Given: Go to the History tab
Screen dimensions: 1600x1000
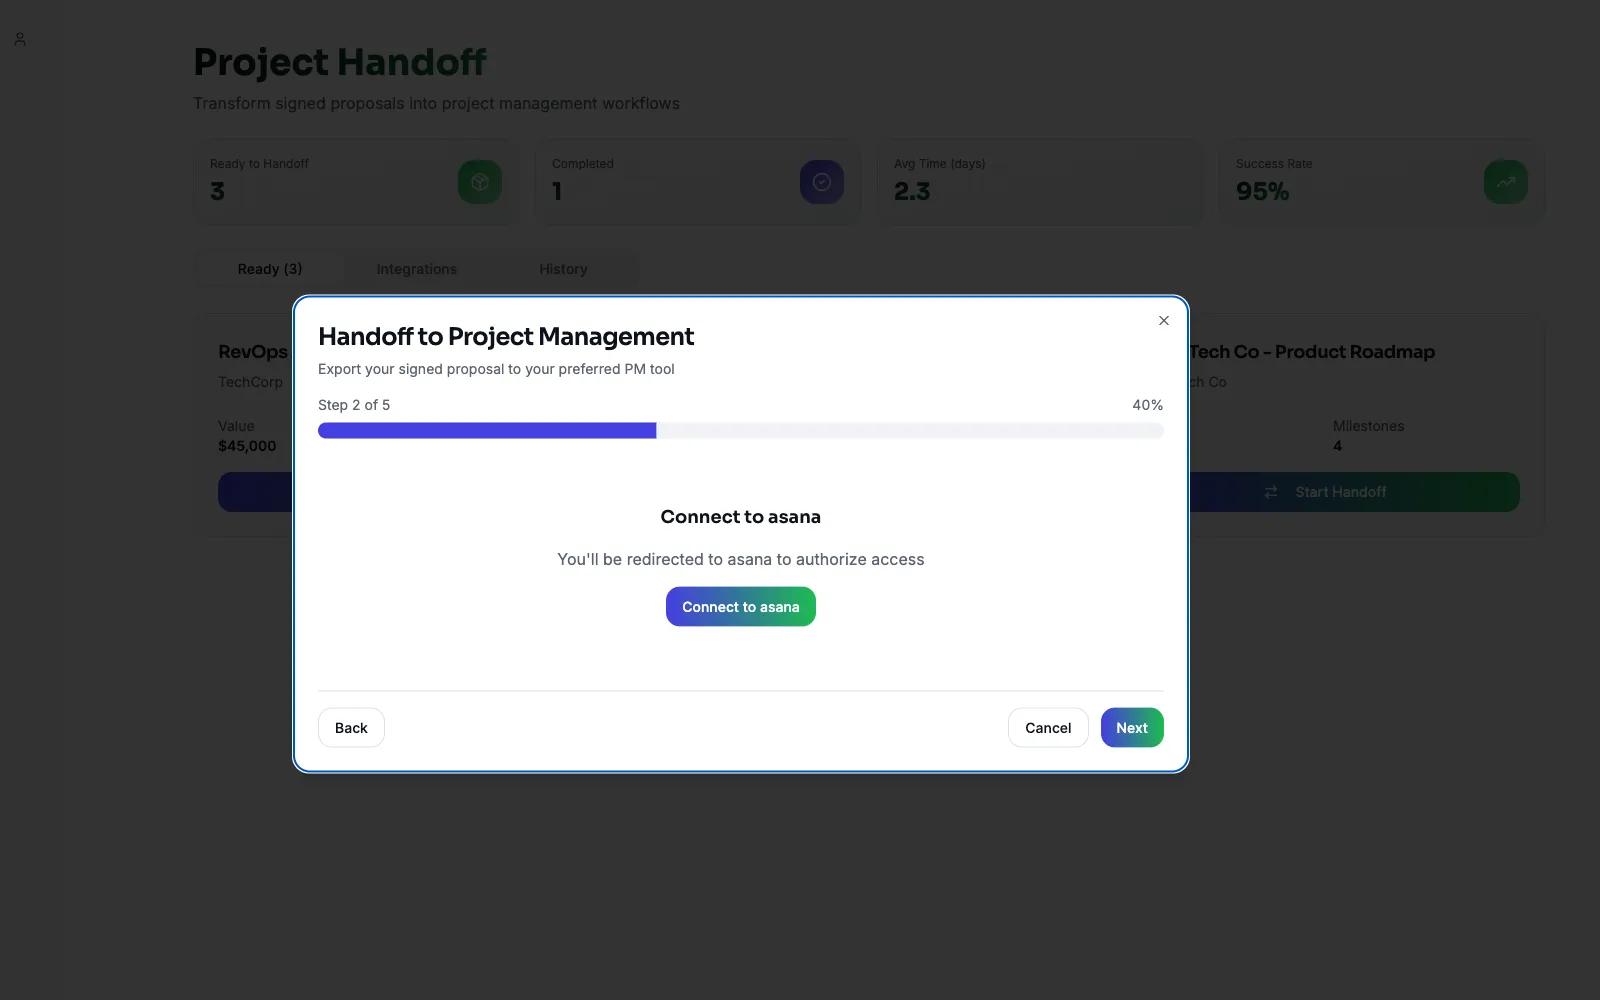Looking at the screenshot, I should point(563,269).
